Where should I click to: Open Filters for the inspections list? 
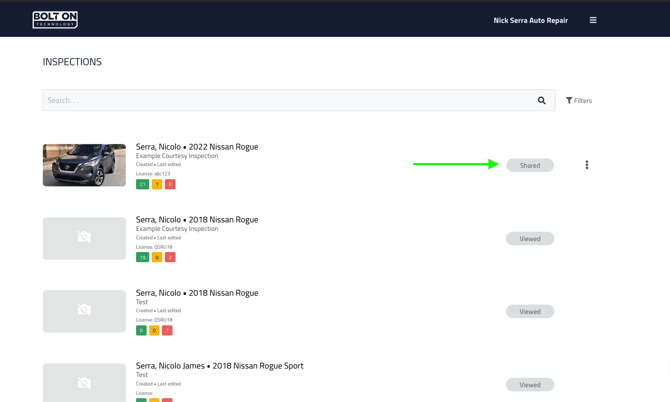tap(579, 100)
